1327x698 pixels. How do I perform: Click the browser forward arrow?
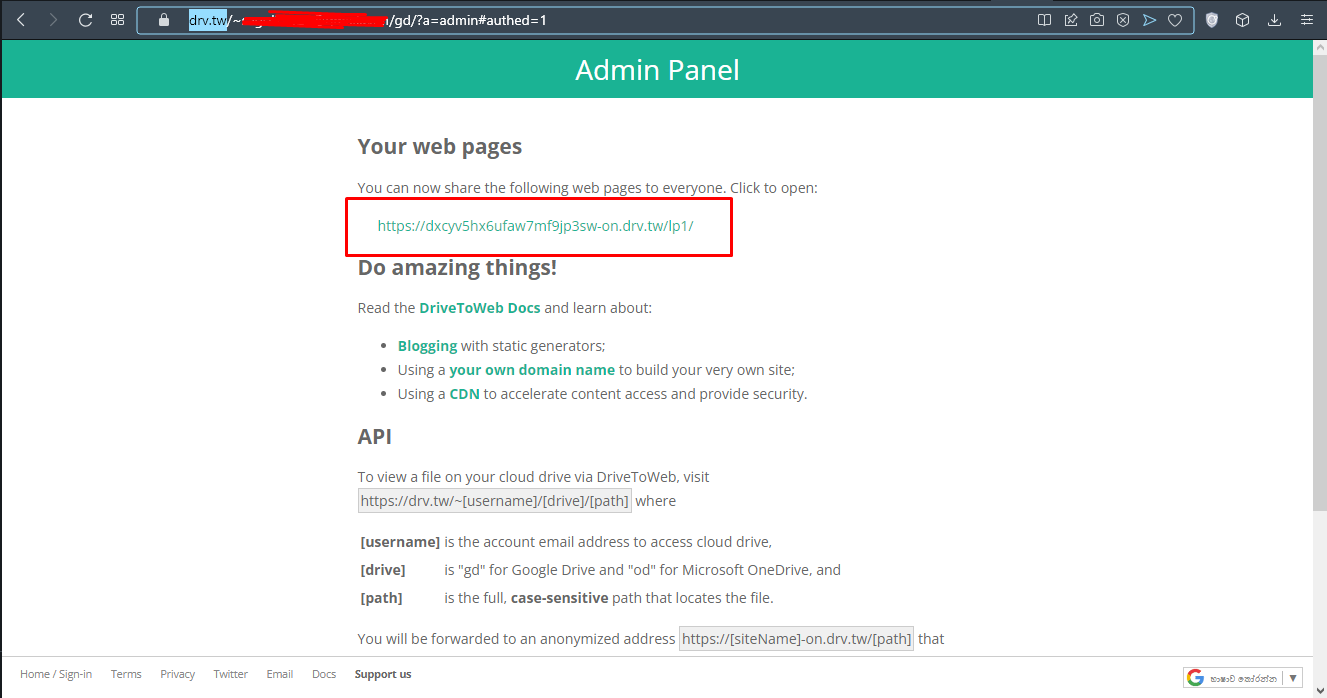pyautogui.click(x=53, y=20)
